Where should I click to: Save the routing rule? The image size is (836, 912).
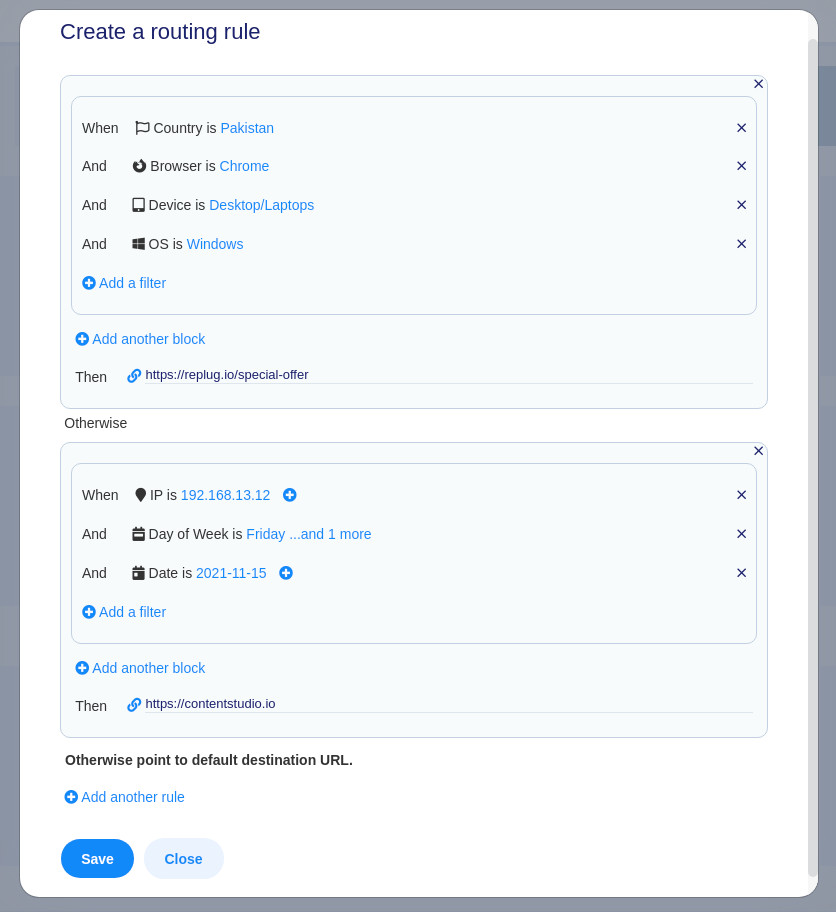click(97, 858)
